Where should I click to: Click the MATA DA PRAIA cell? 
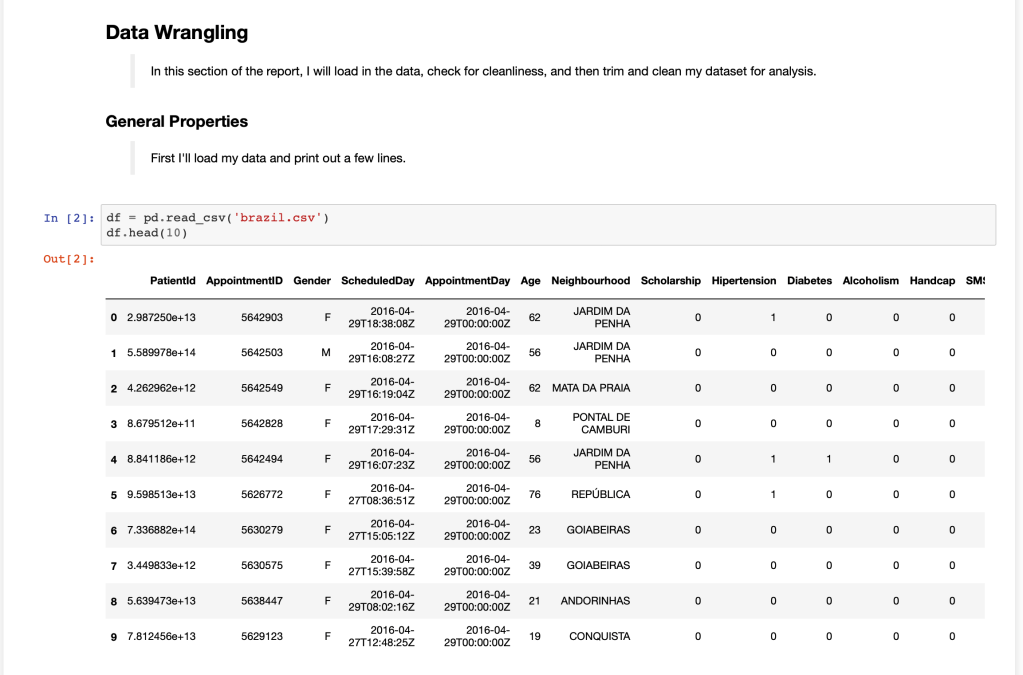coord(591,388)
